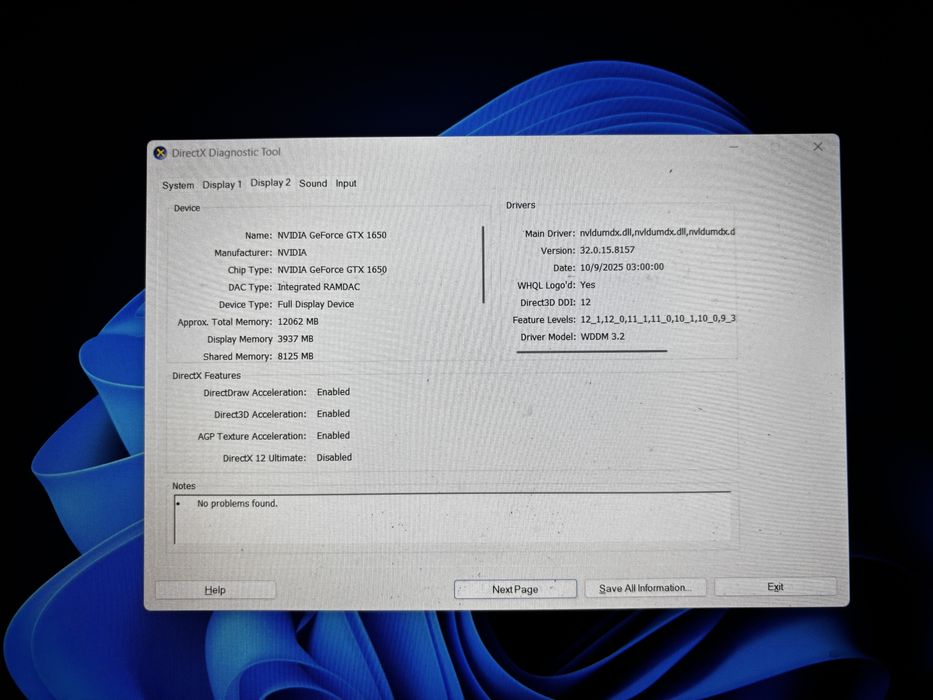Image resolution: width=933 pixels, height=700 pixels.
Task: Select the Display 2 tab
Action: click(270, 183)
